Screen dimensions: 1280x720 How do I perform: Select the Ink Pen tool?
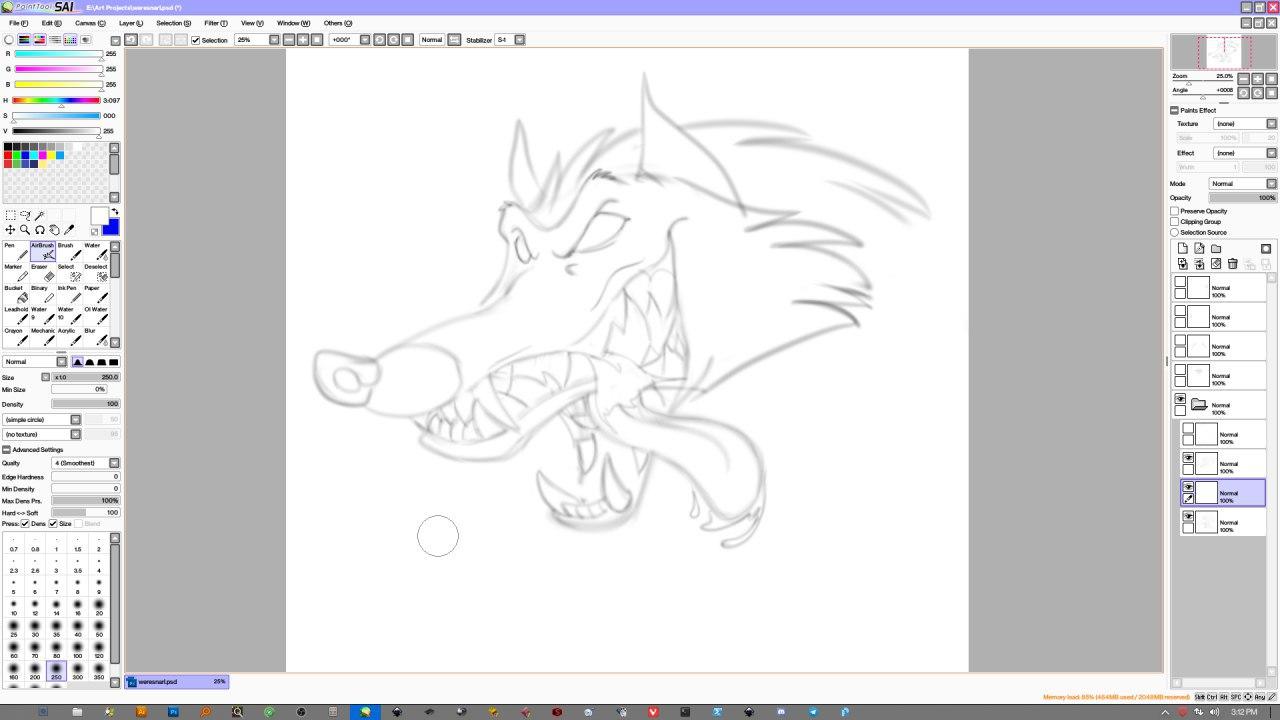click(69, 294)
